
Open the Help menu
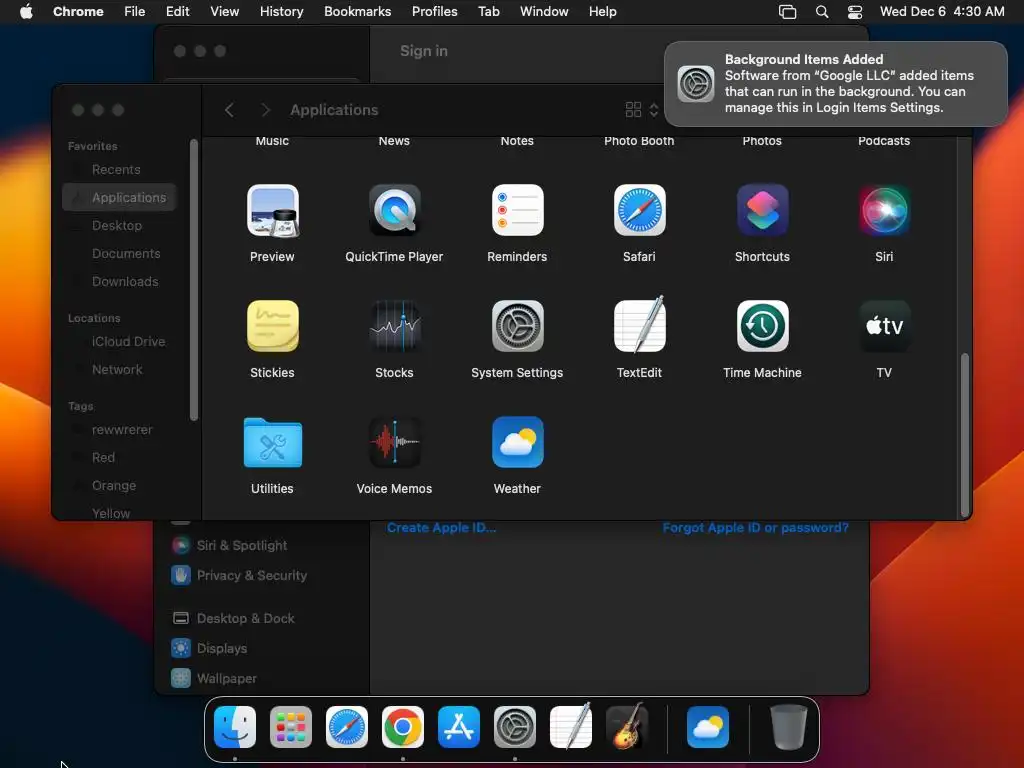[x=602, y=12]
